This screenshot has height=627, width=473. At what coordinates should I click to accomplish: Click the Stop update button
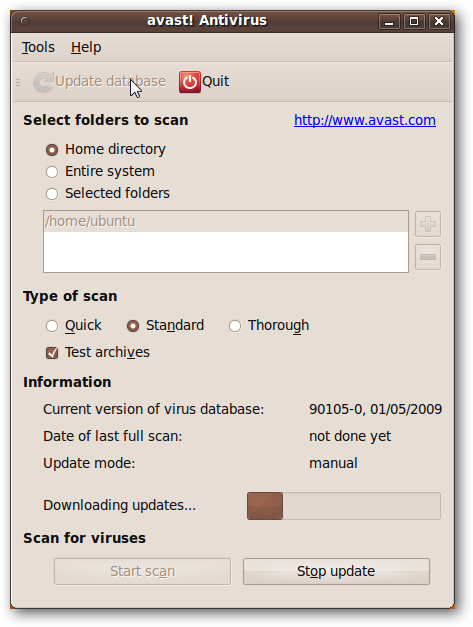[336, 571]
